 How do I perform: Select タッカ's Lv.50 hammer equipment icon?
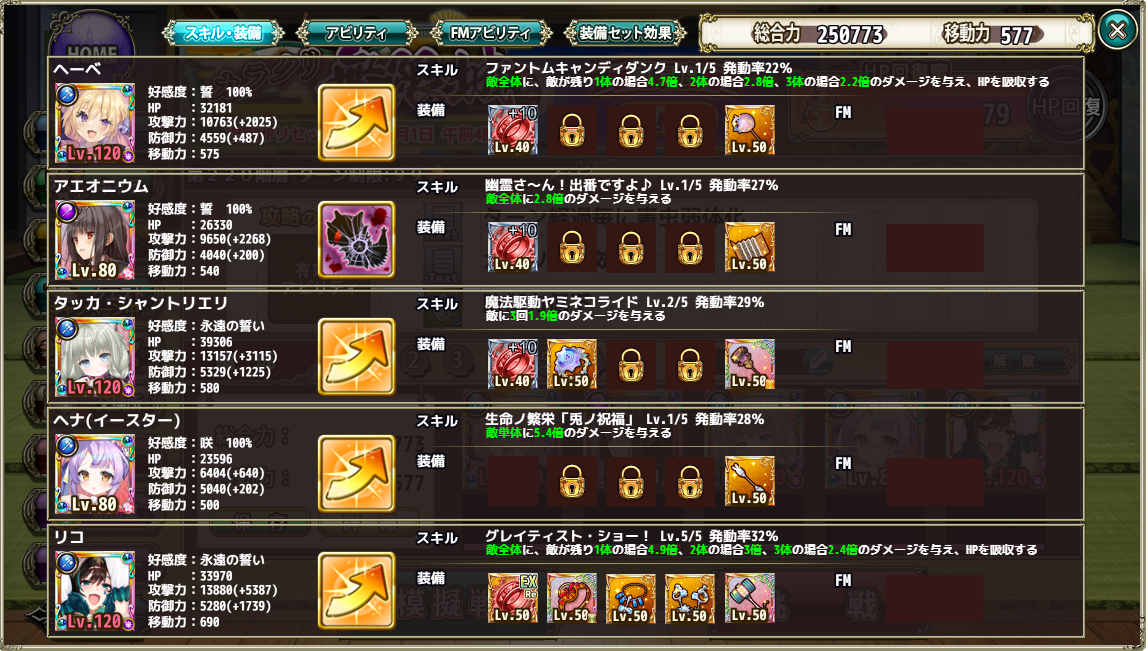pyautogui.click(x=750, y=364)
